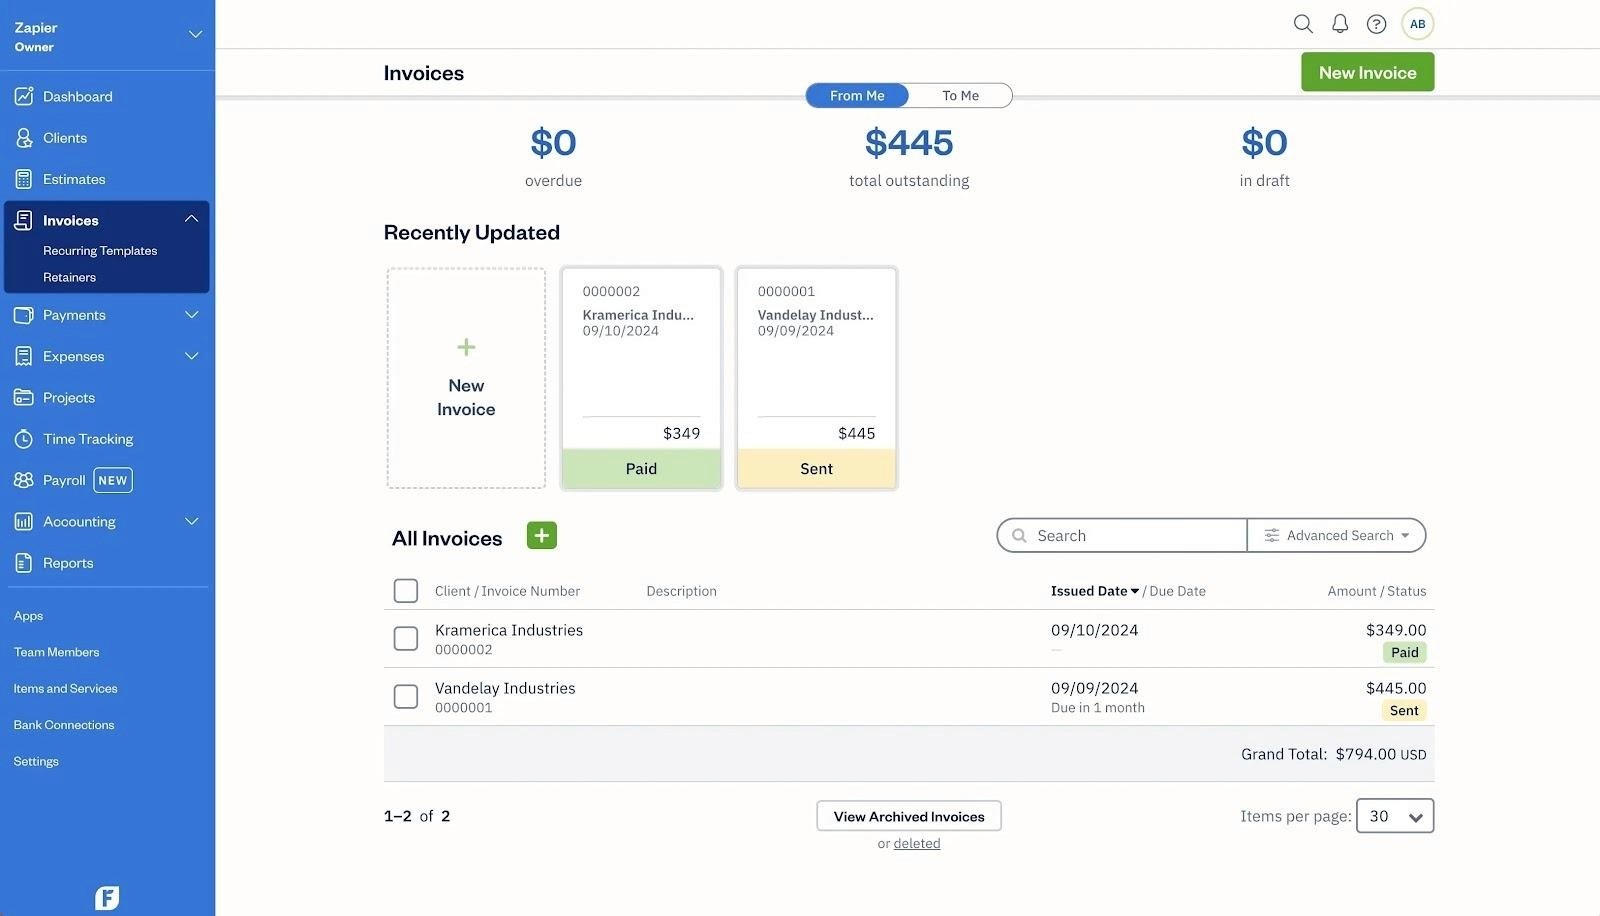Screen dimensions: 1600x916
Task: Select the Recurring Templates menu item
Action: pyautogui.click(x=99, y=250)
